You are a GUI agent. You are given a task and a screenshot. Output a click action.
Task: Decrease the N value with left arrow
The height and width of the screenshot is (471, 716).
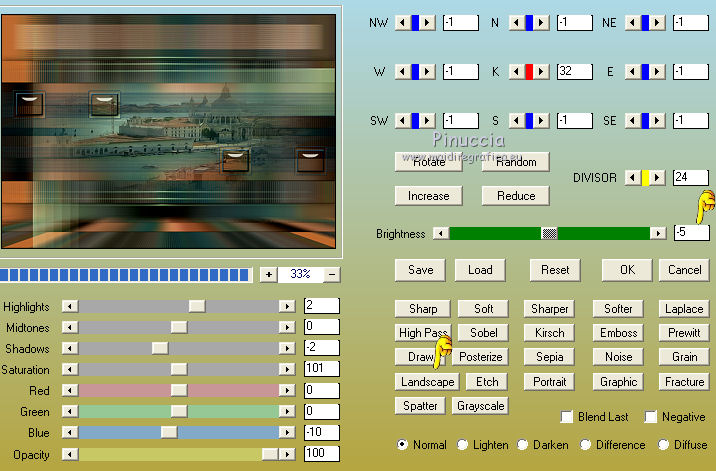[516, 22]
